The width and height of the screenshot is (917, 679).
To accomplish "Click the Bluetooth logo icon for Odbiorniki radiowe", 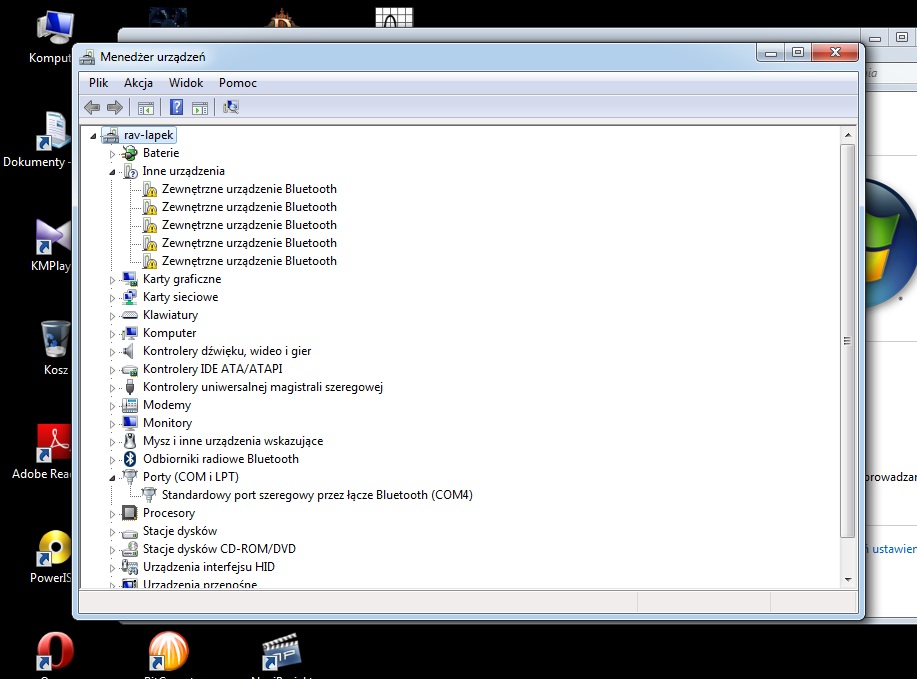I will (x=130, y=459).
